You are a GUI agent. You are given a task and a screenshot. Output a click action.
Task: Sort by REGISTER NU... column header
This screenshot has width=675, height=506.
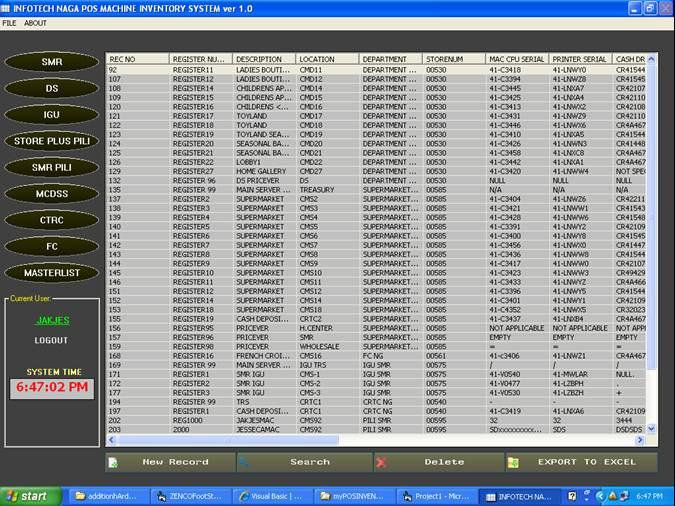coord(201,59)
